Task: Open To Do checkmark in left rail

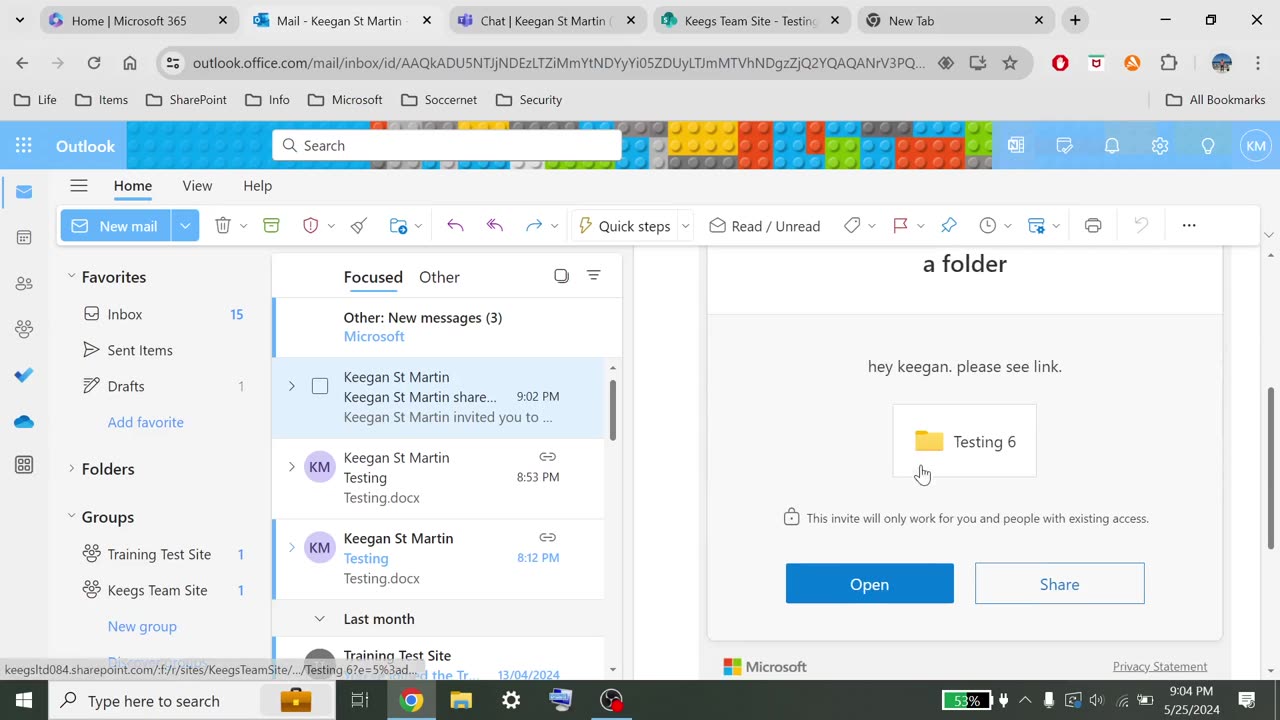Action: click(24, 375)
